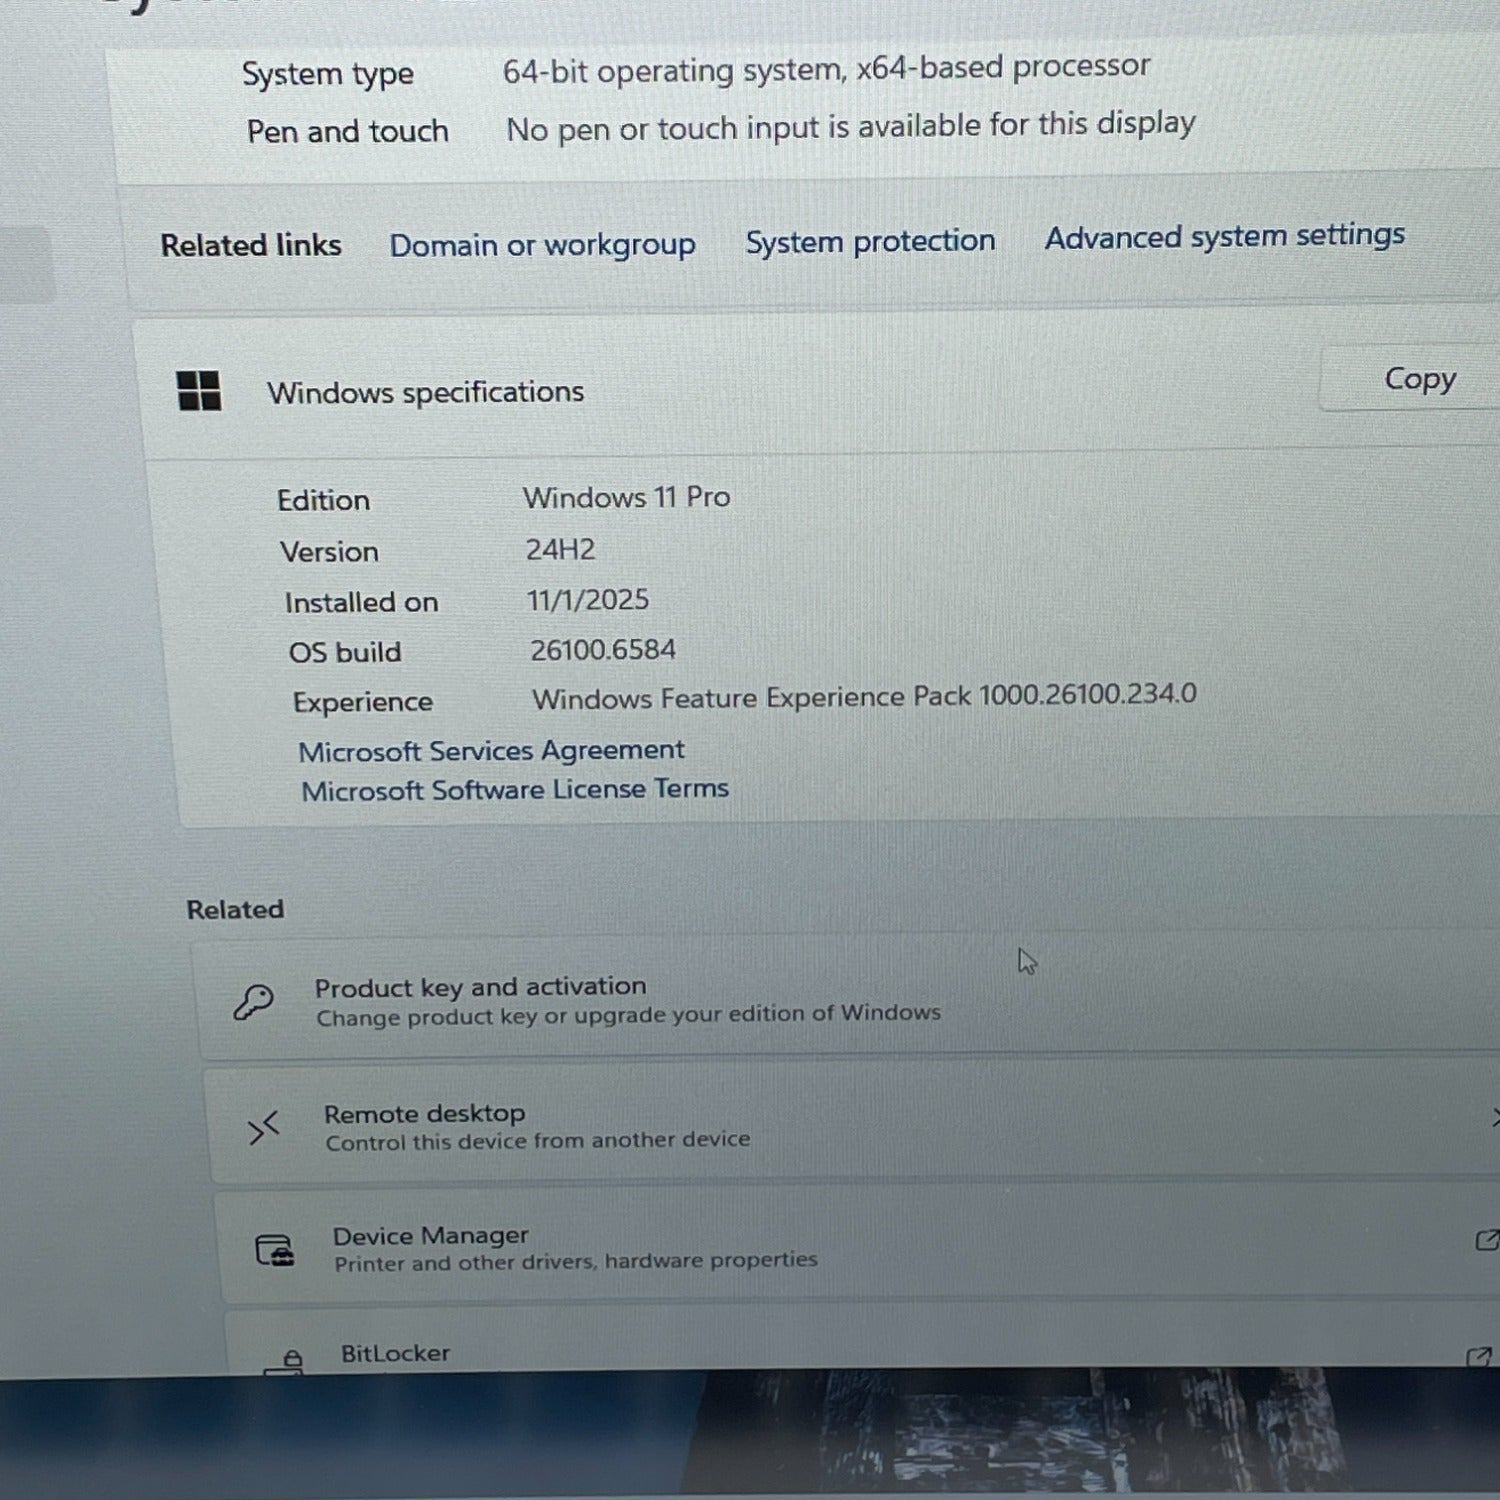Open the Remote desktop settings entry

click(424, 1114)
